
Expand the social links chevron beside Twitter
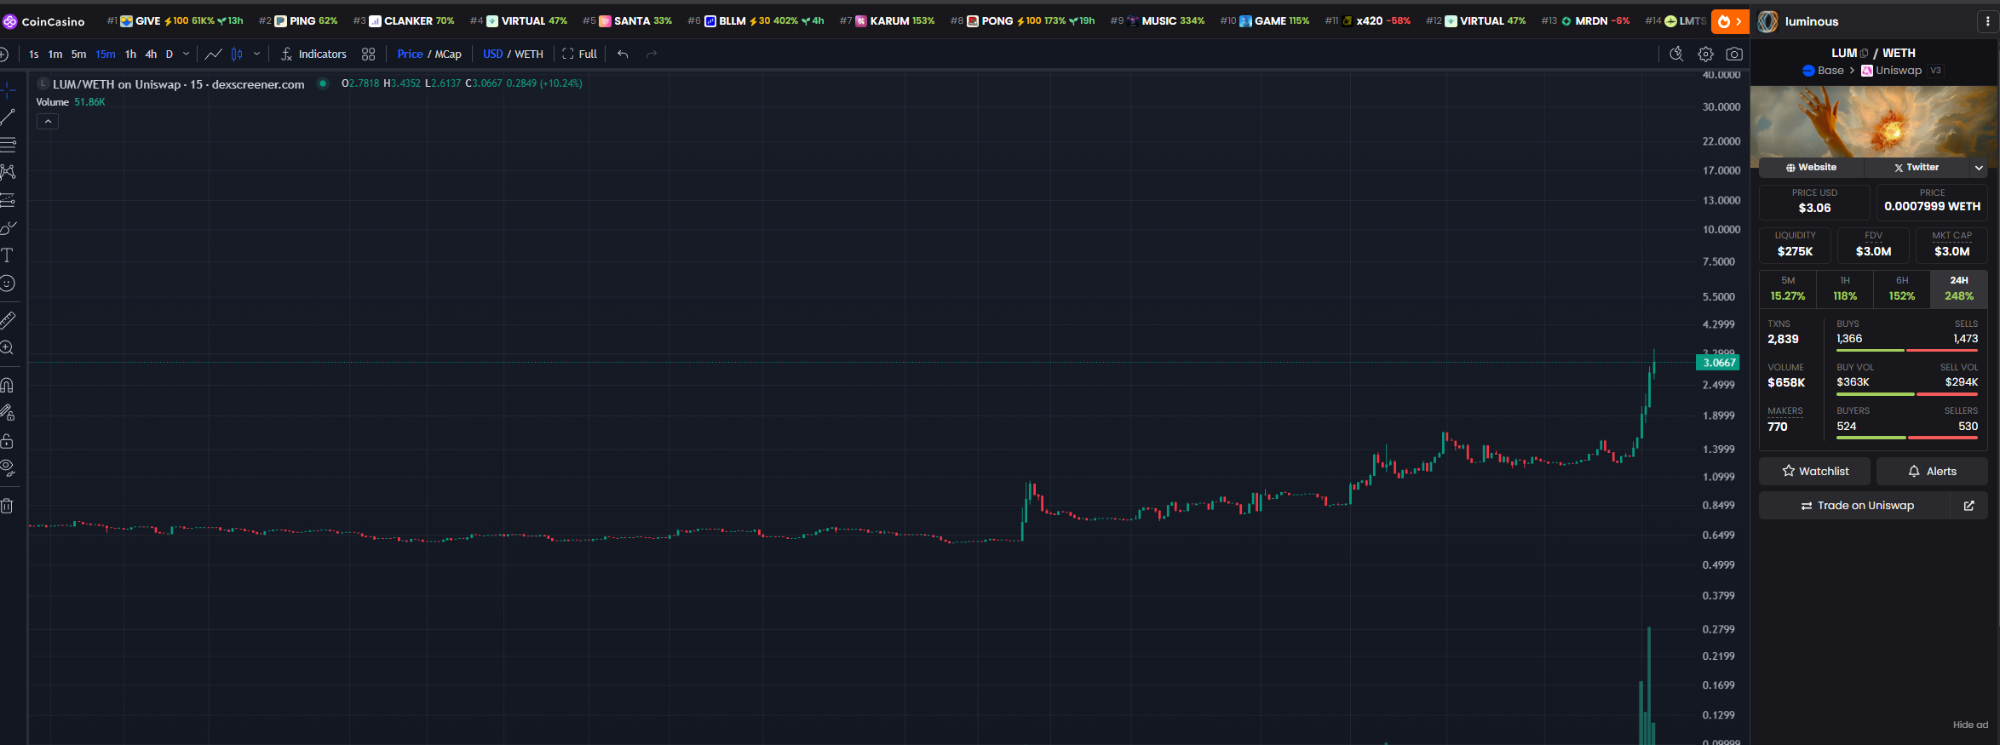pyautogui.click(x=1978, y=168)
